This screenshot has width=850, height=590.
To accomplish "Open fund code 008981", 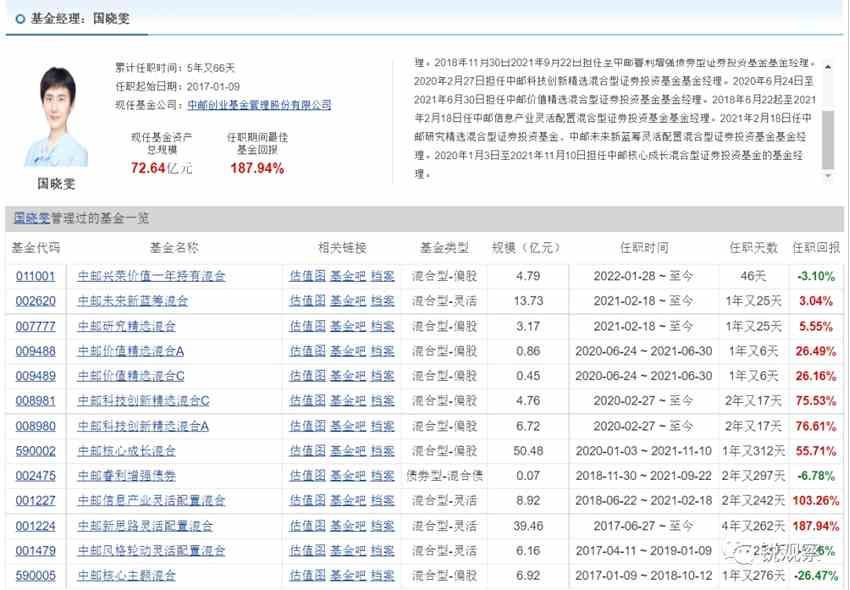I will click(x=35, y=401).
